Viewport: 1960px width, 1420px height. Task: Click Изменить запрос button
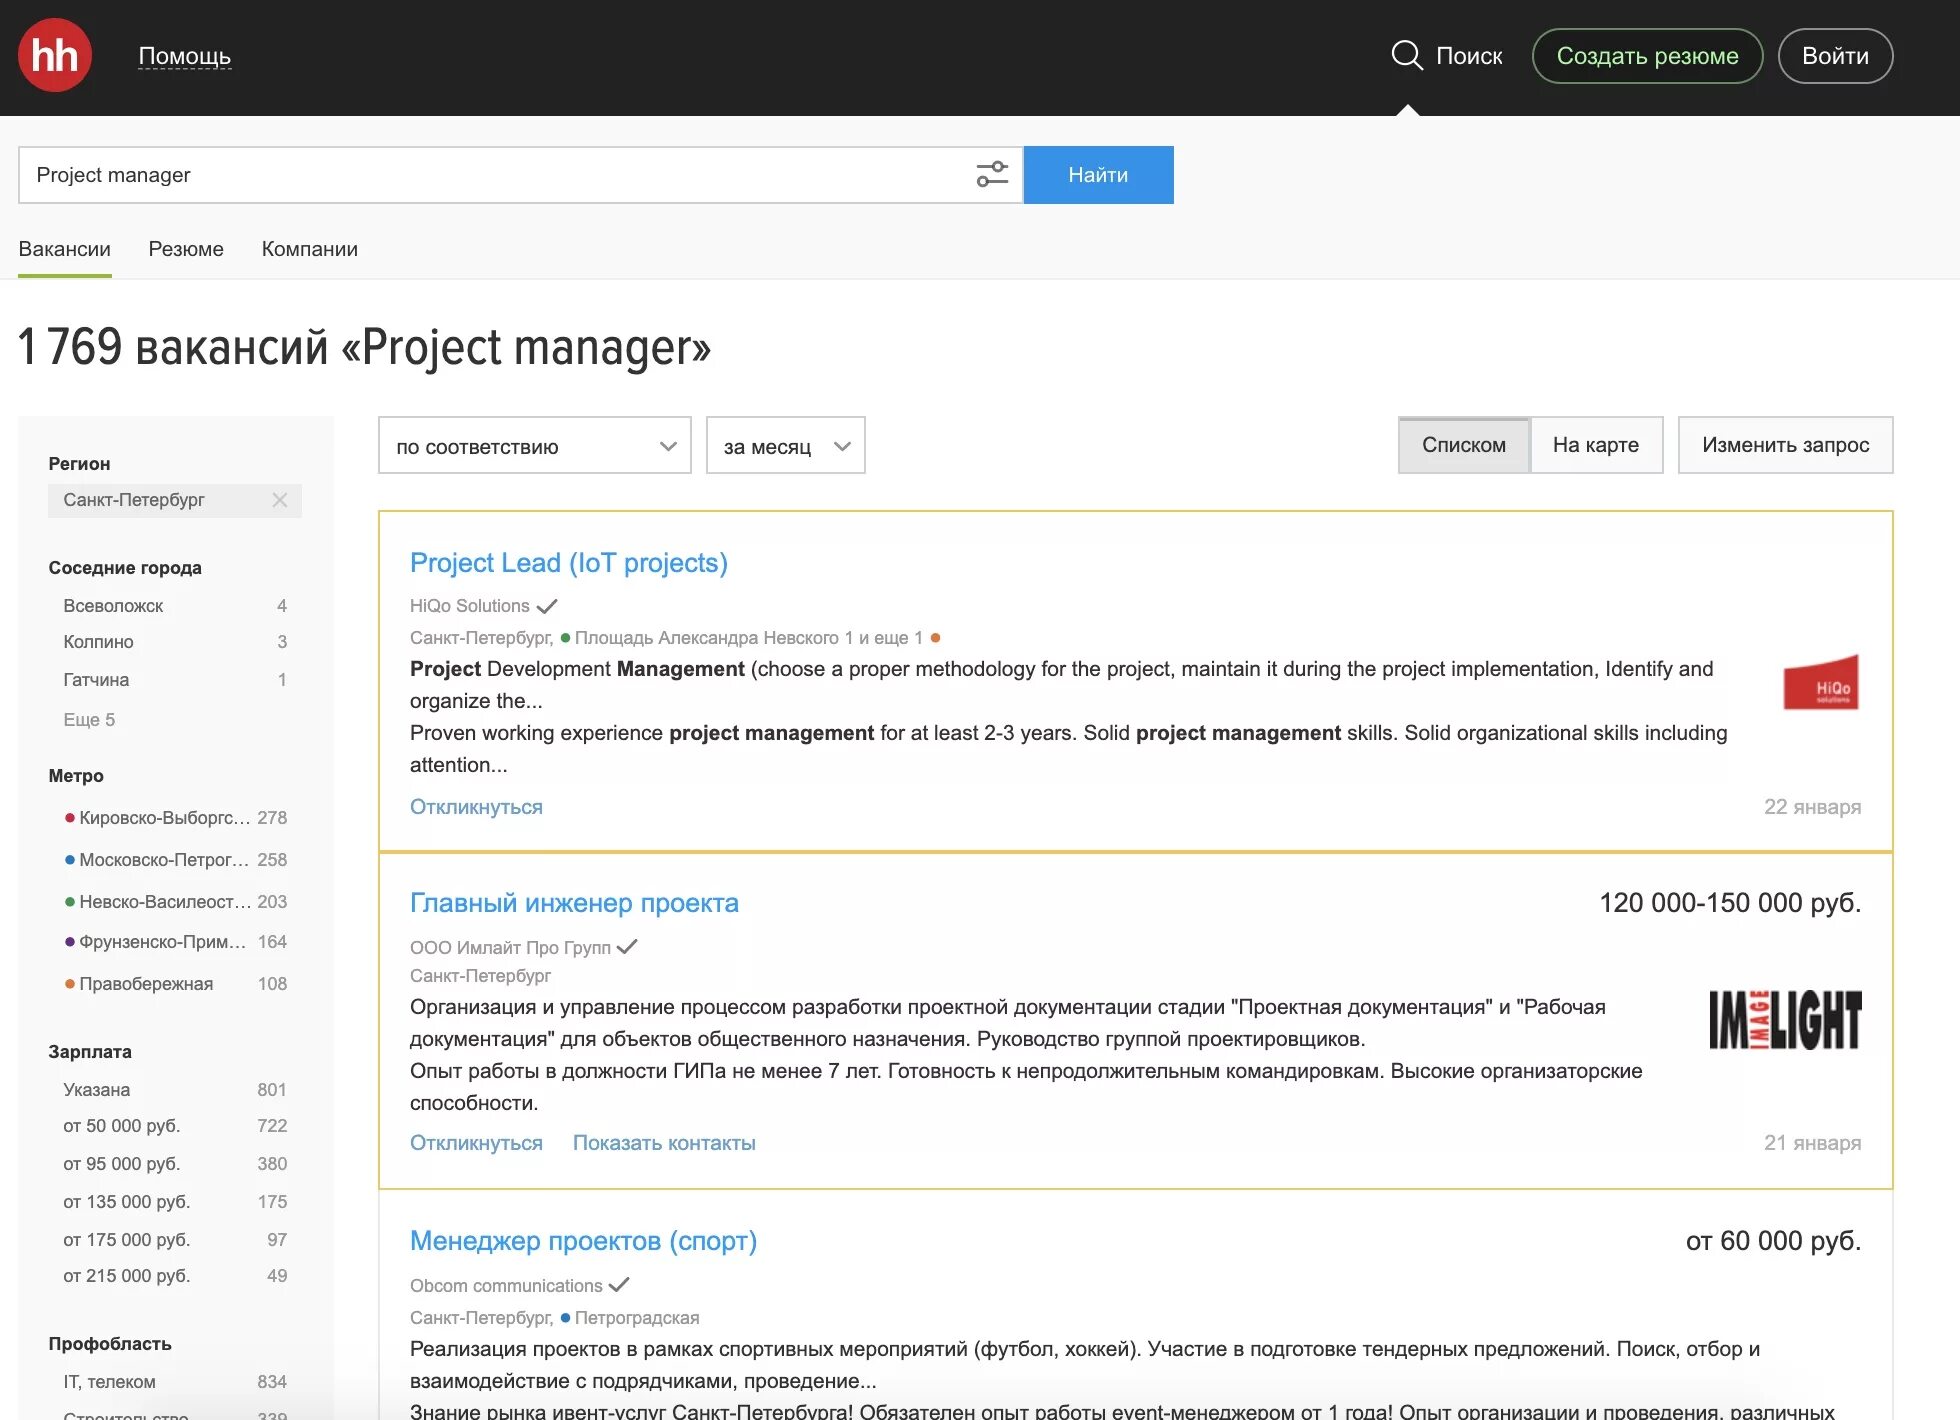[1786, 445]
